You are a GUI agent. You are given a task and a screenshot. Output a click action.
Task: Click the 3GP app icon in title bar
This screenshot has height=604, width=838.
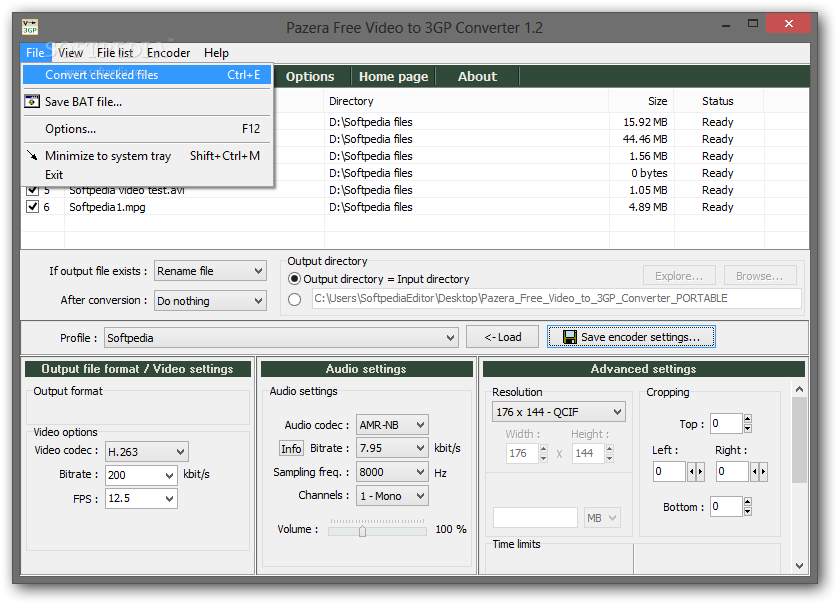(30, 27)
